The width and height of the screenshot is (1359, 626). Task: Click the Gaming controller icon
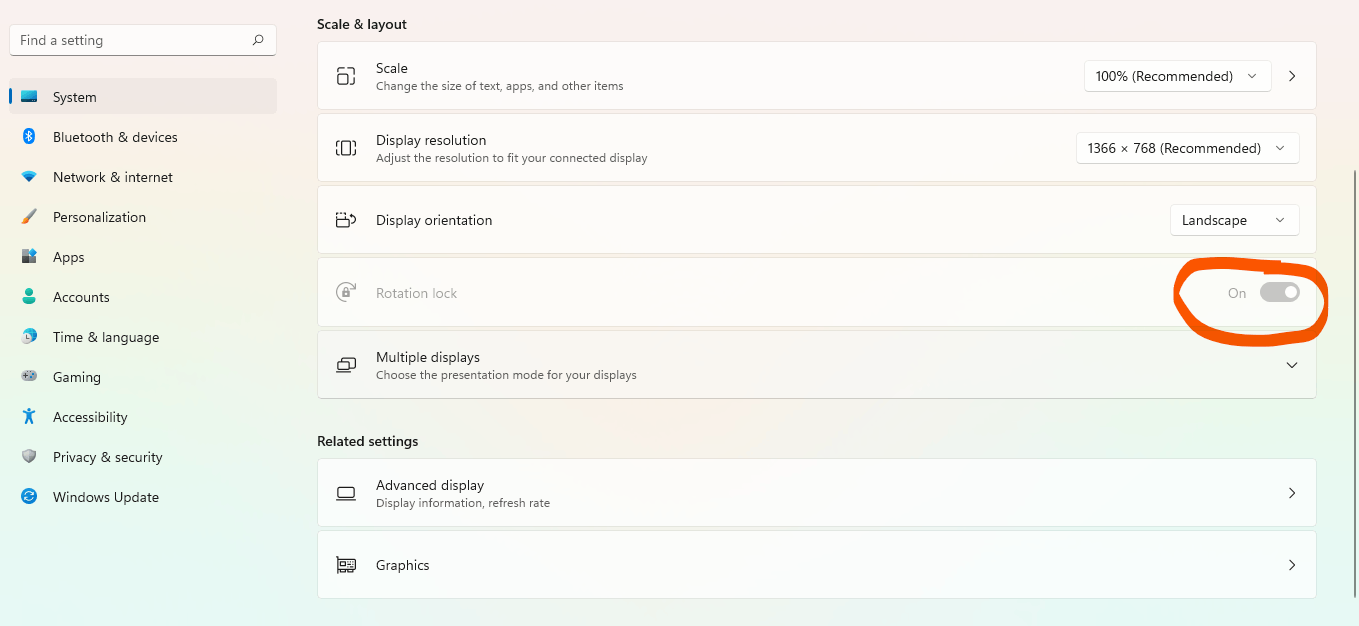[x=29, y=377]
